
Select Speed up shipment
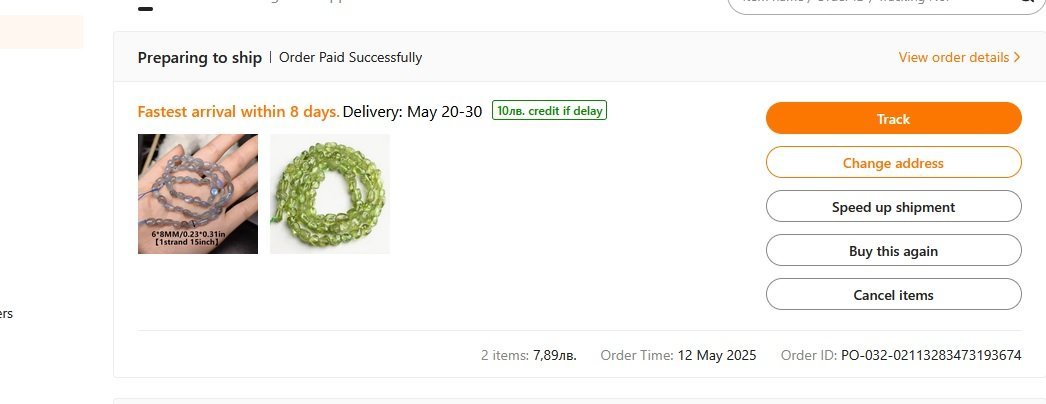coord(893,207)
